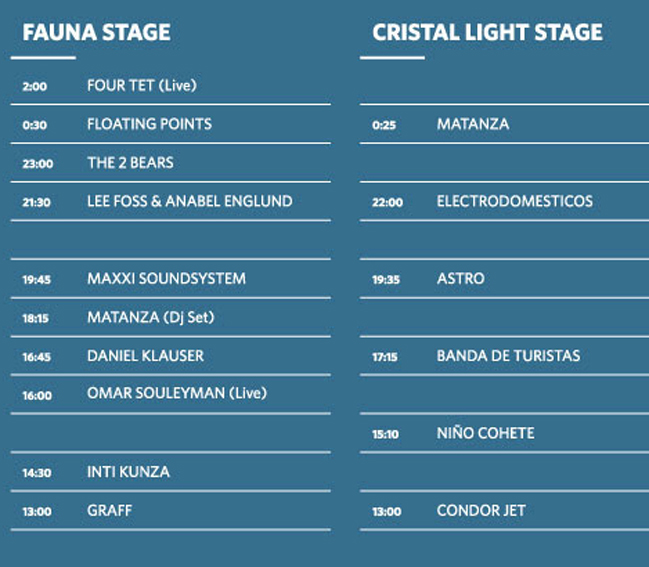Click the 22:00 time slot

point(387,202)
